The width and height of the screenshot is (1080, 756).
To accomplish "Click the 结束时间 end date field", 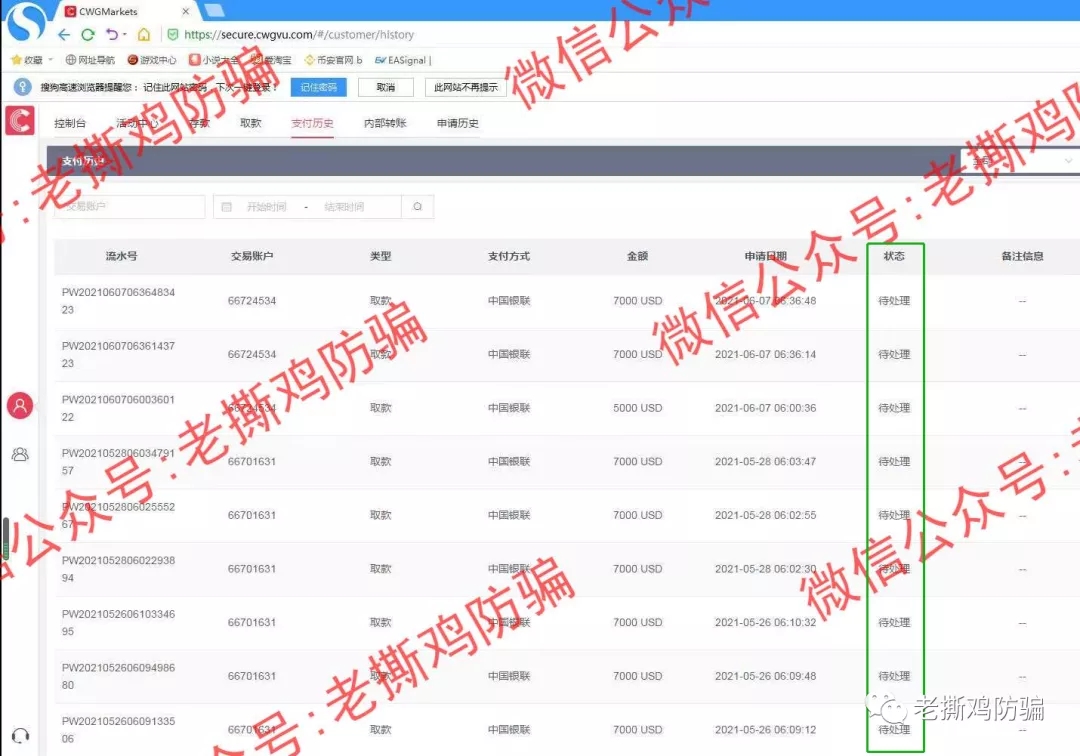I will point(344,207).
